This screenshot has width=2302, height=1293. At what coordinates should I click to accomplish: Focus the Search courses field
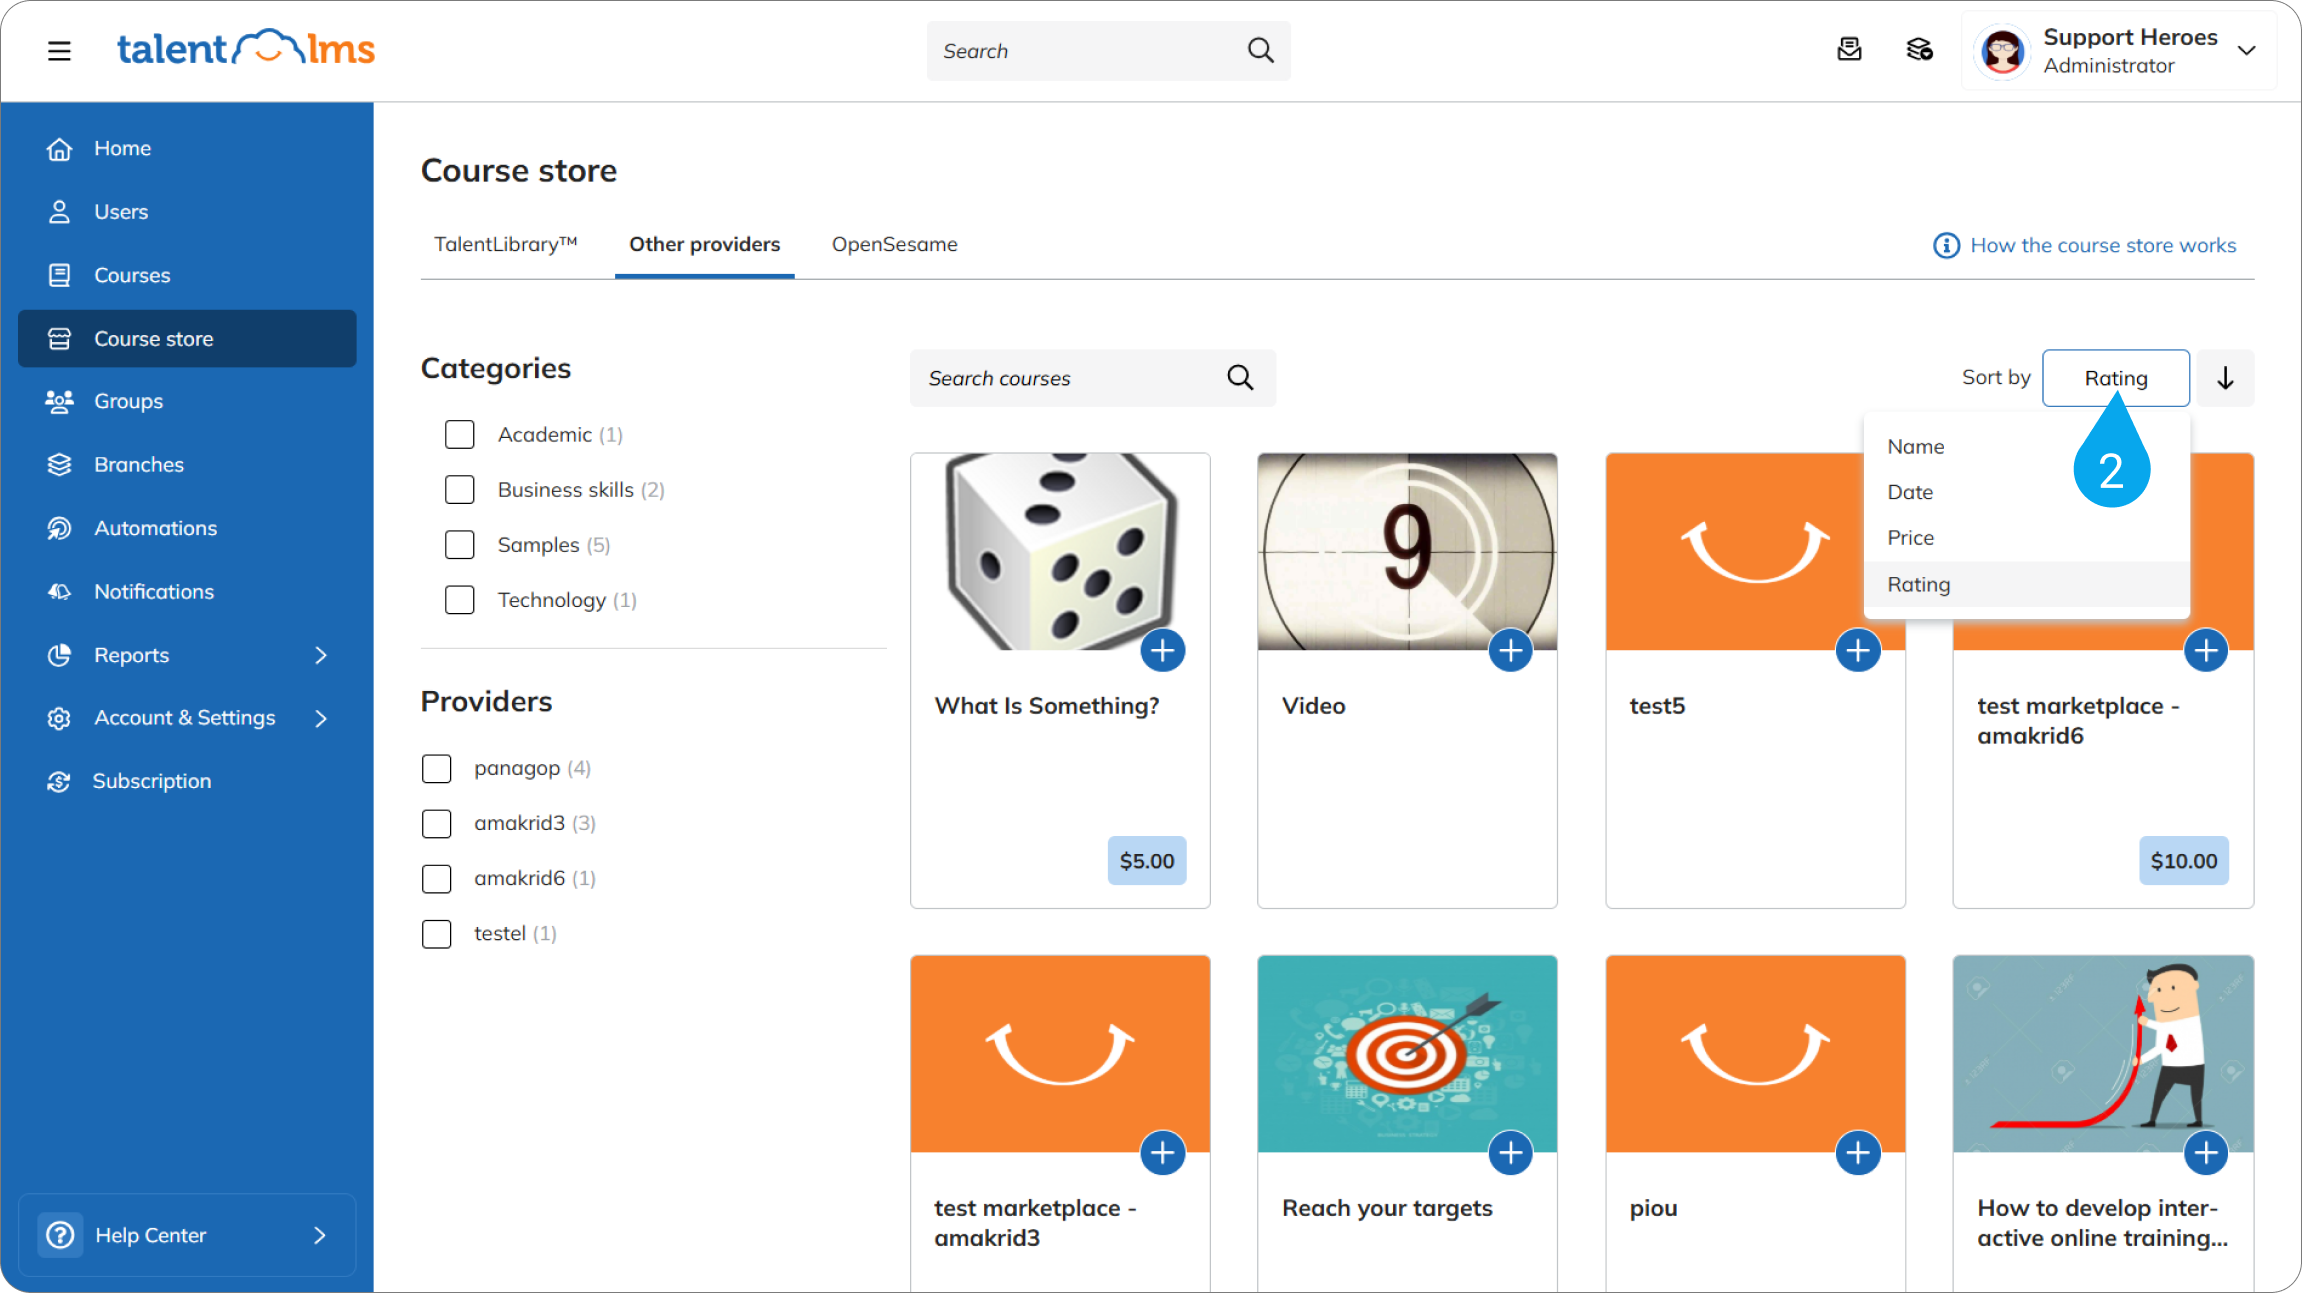tap(1092, 378)
